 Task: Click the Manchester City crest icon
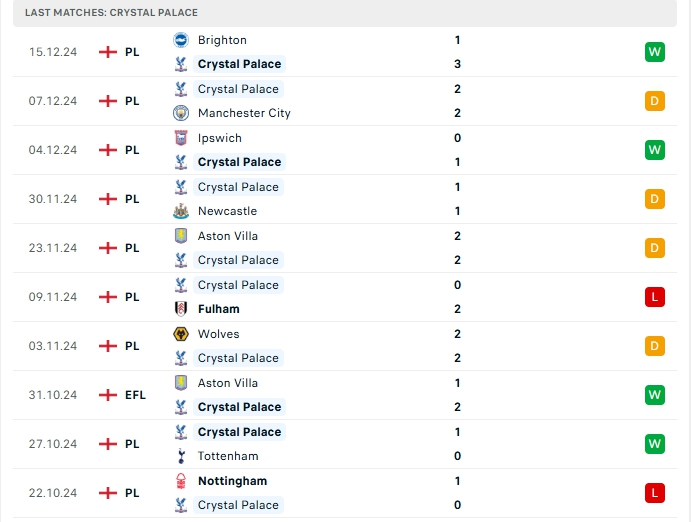(181, 113)
